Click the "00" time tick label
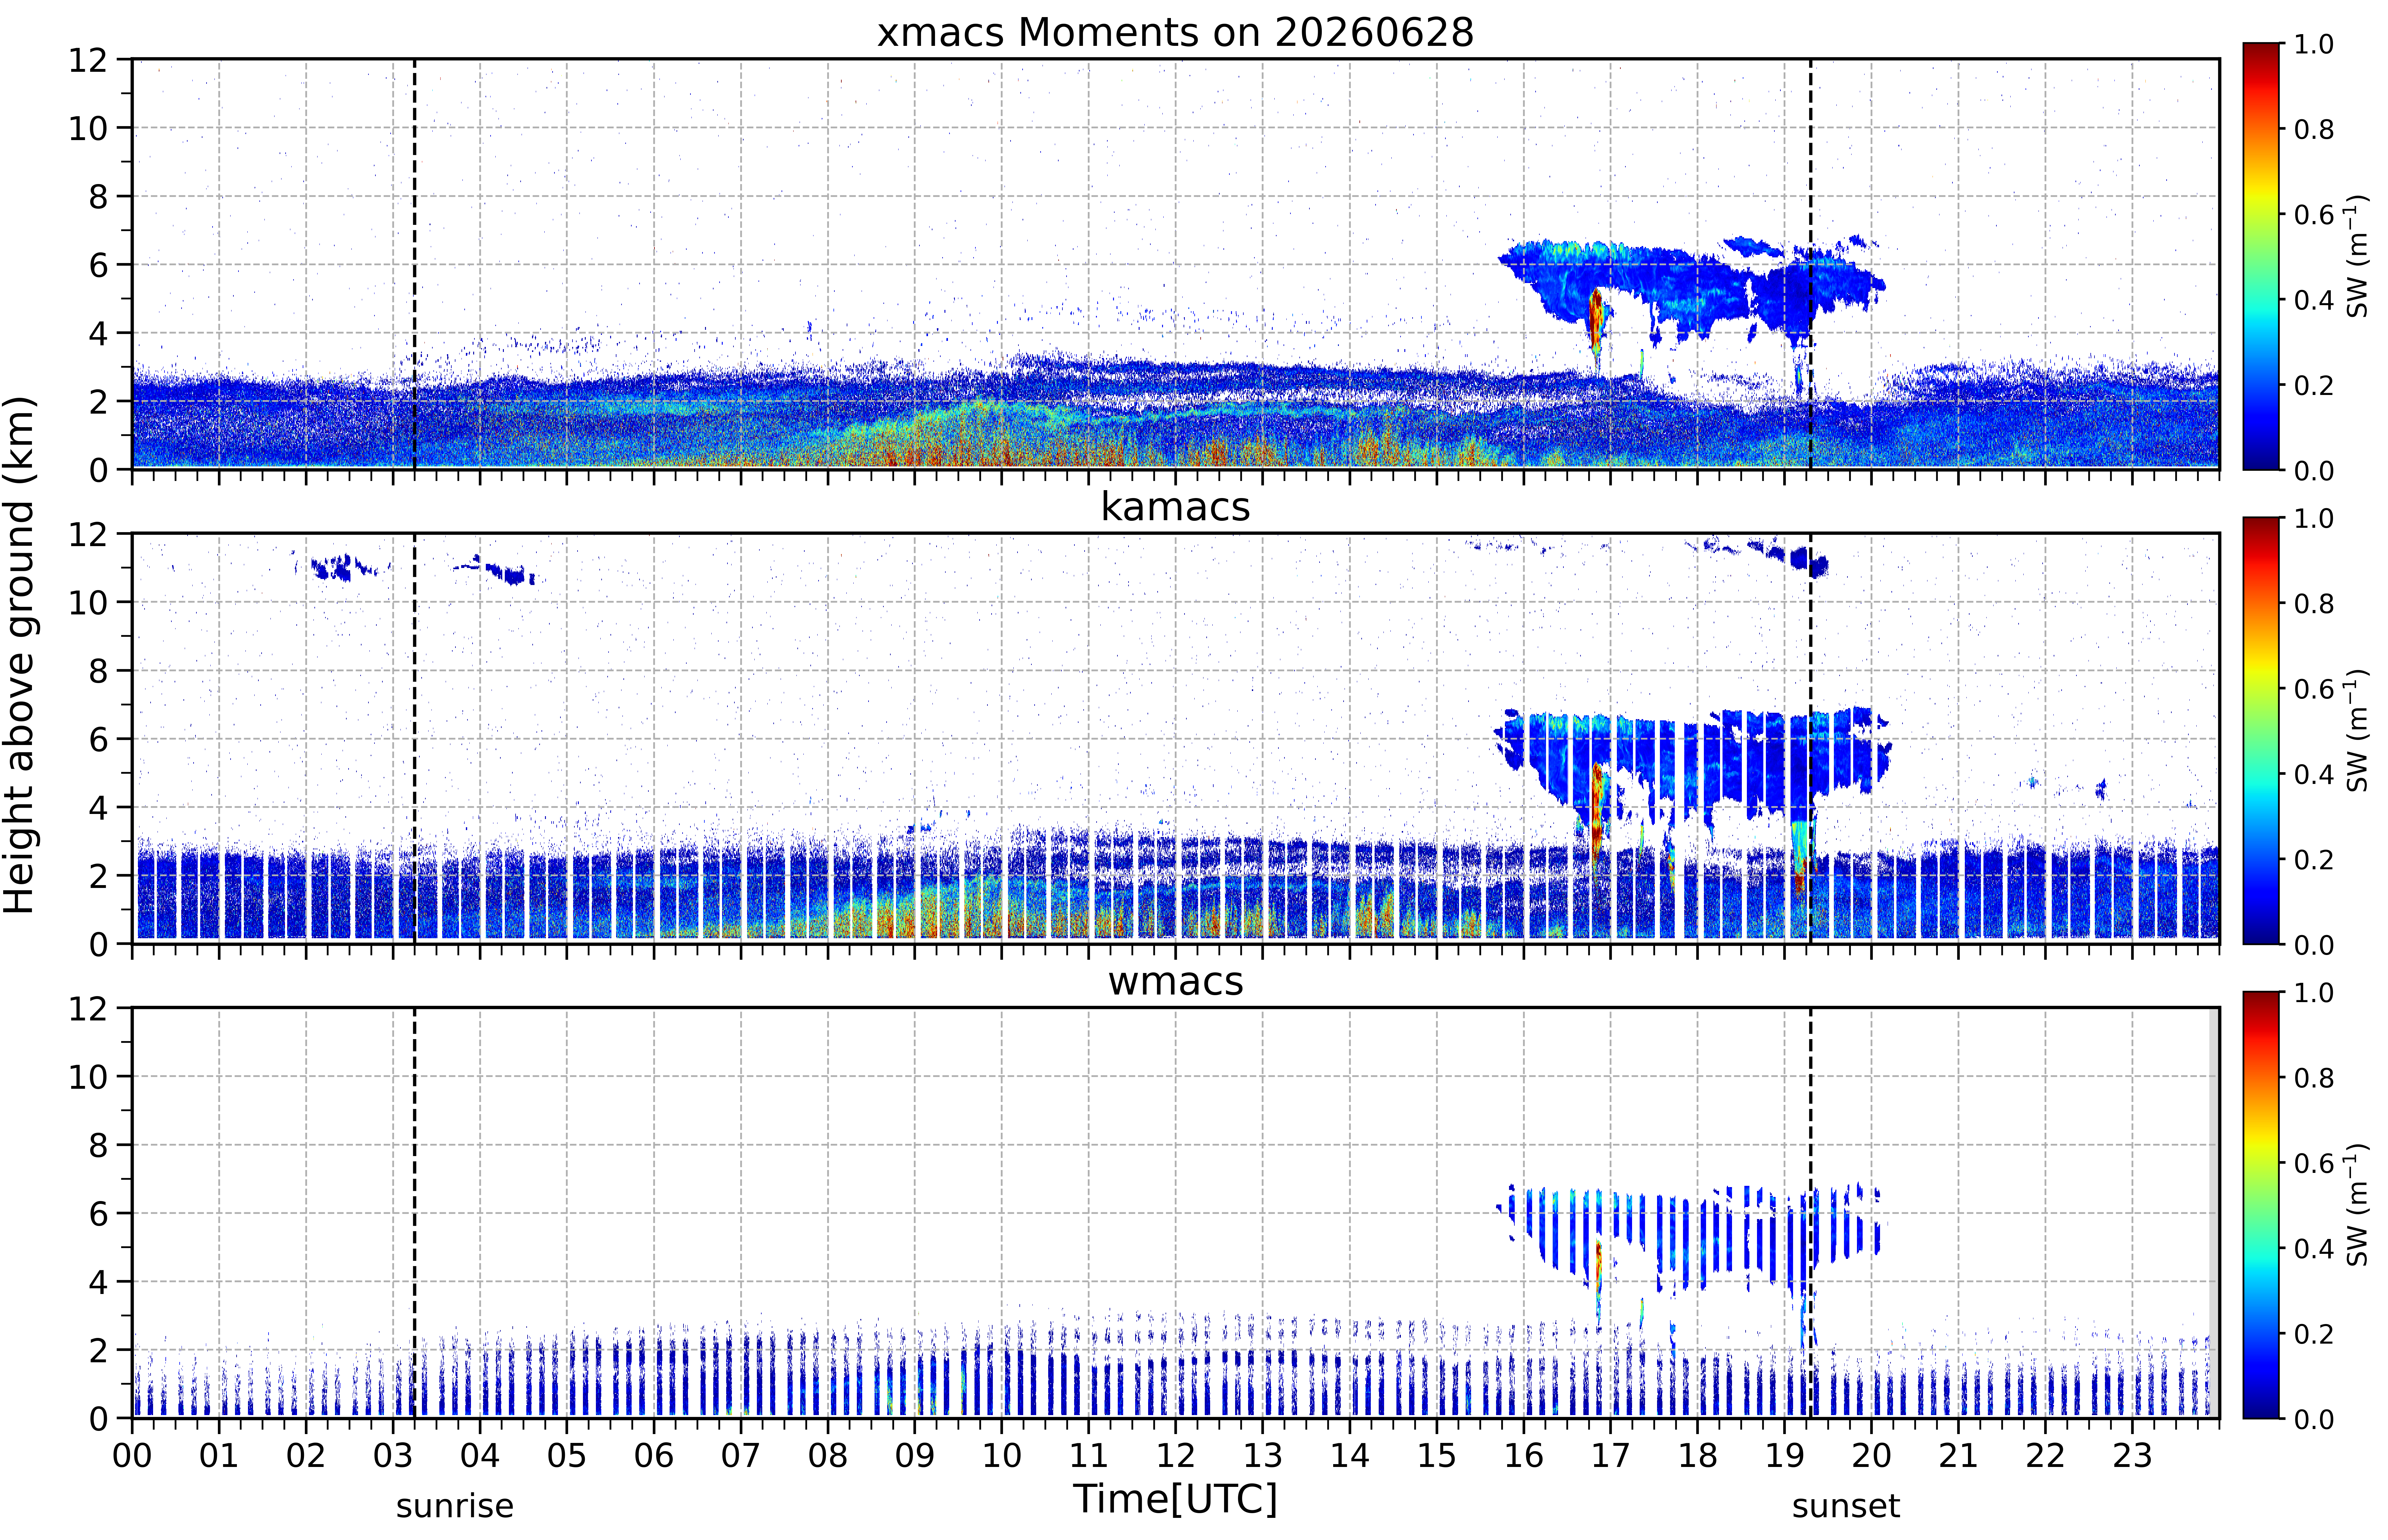Viewport: 2388px width, 1540px height. pyautogui.click(x=132, y=1456)
